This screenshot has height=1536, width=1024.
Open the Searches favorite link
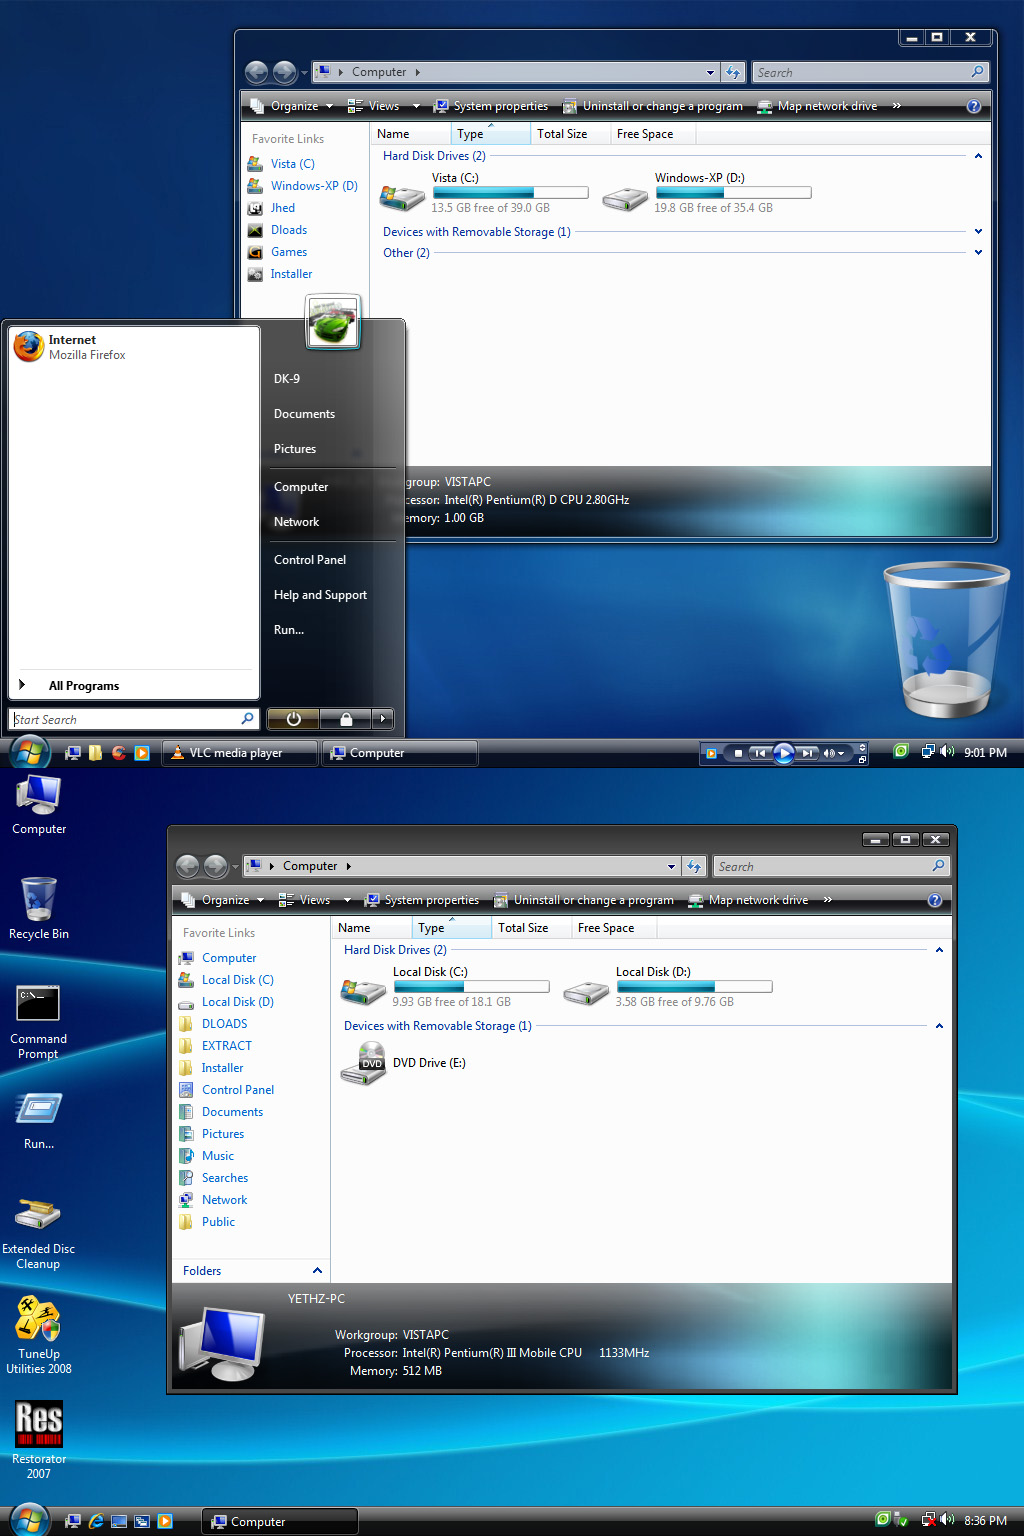224,1178
